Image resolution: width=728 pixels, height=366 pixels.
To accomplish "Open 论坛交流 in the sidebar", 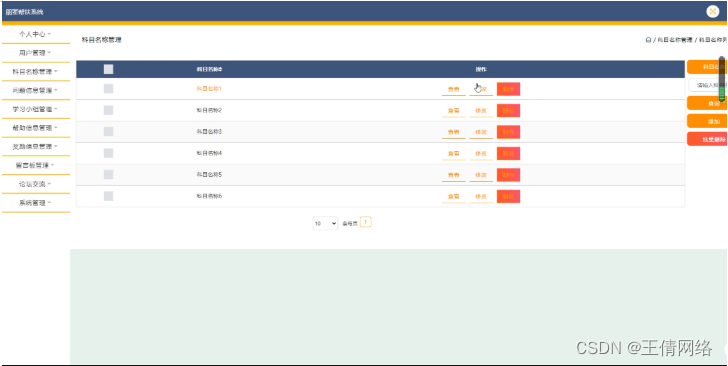I will [x=35, y=184].
